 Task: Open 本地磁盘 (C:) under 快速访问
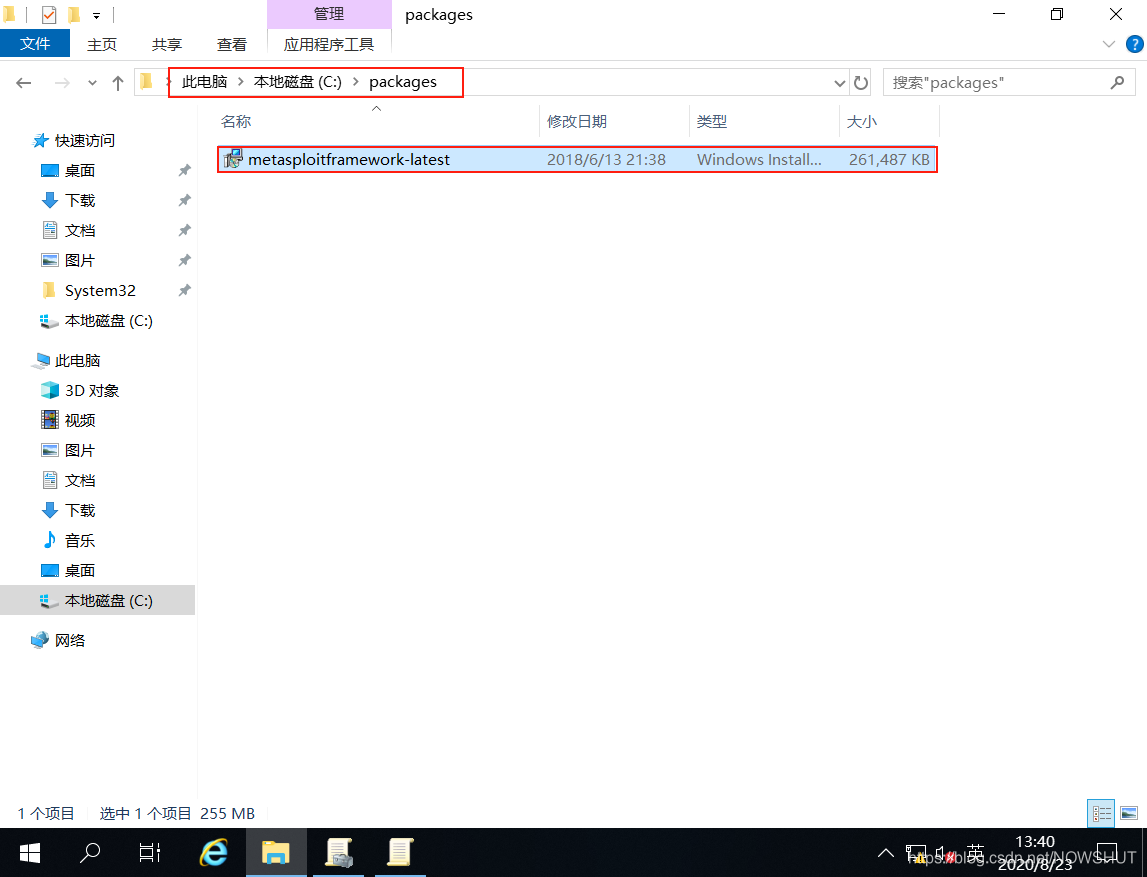click(x=108, y=320)
